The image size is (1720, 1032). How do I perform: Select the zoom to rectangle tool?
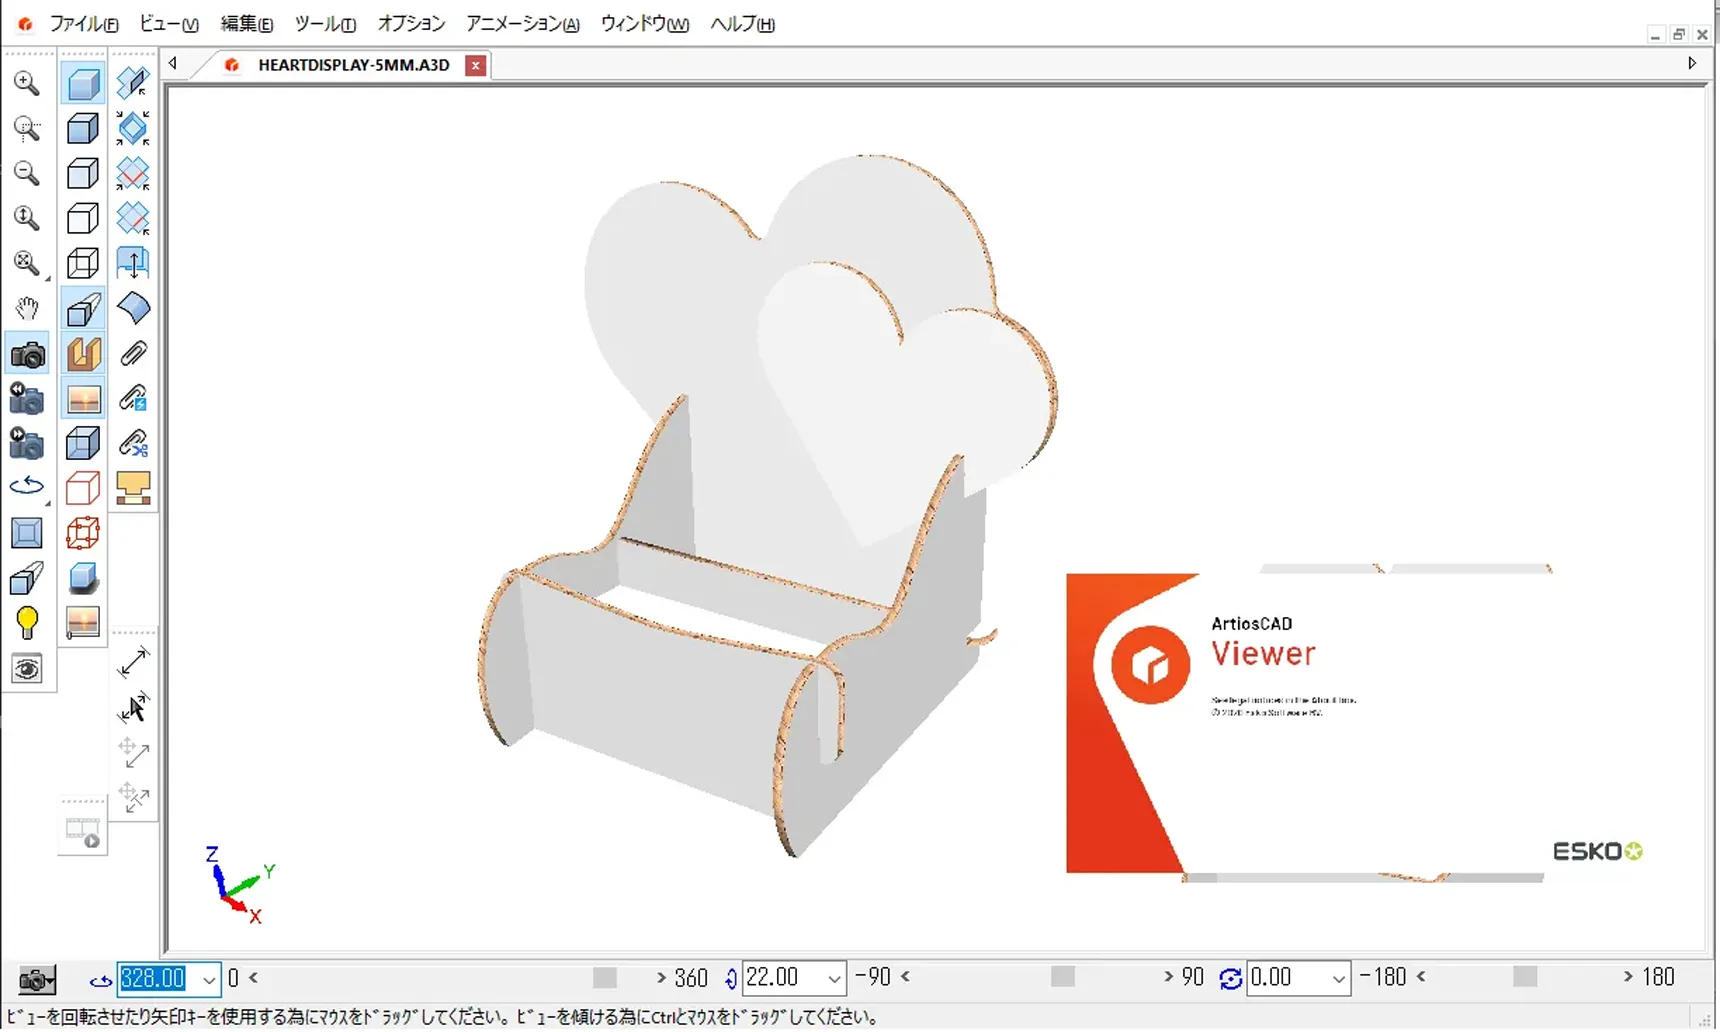(27, 129)
